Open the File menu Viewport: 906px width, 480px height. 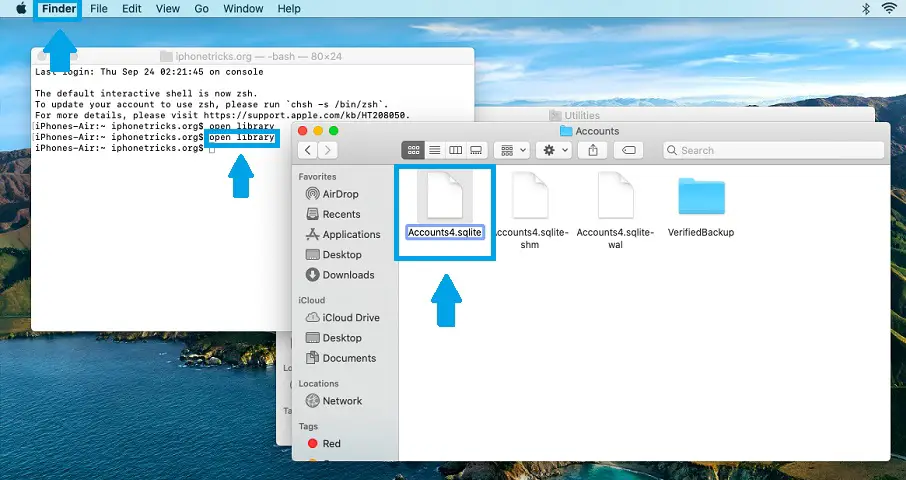99,9
